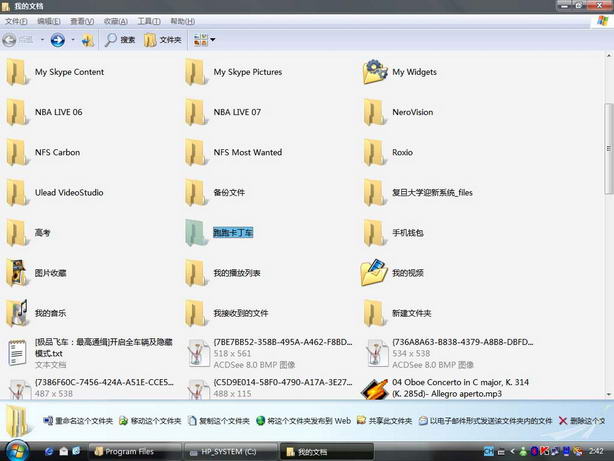Viewport: 614px width, 461px height.
Task: Open the 工具(T) menu
Action: tap(148, 21)
